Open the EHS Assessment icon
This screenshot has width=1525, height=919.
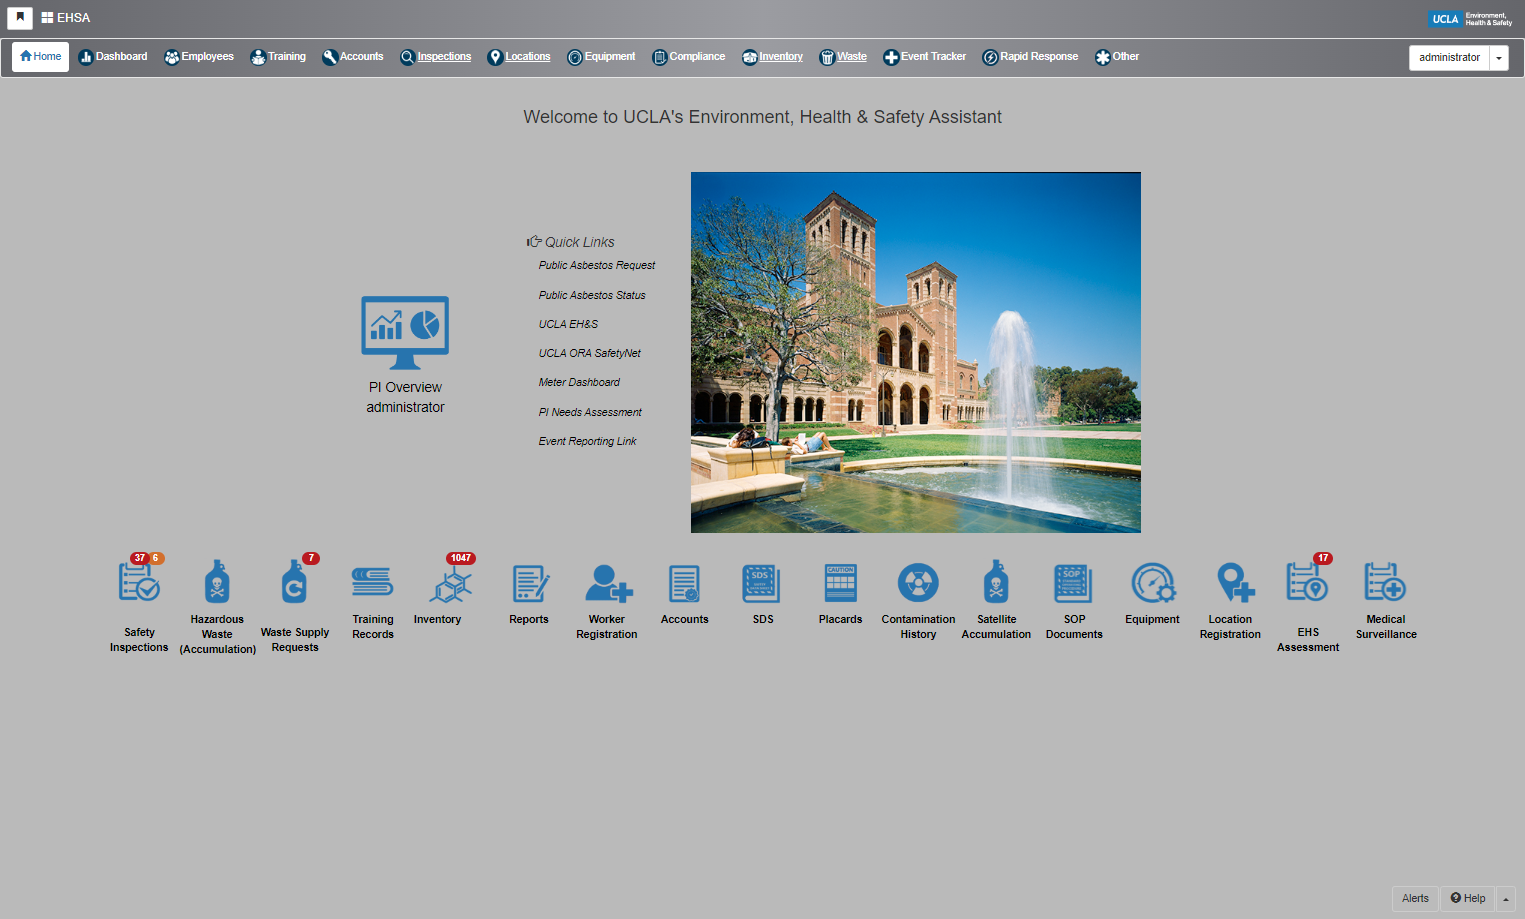coord(1307,581)
